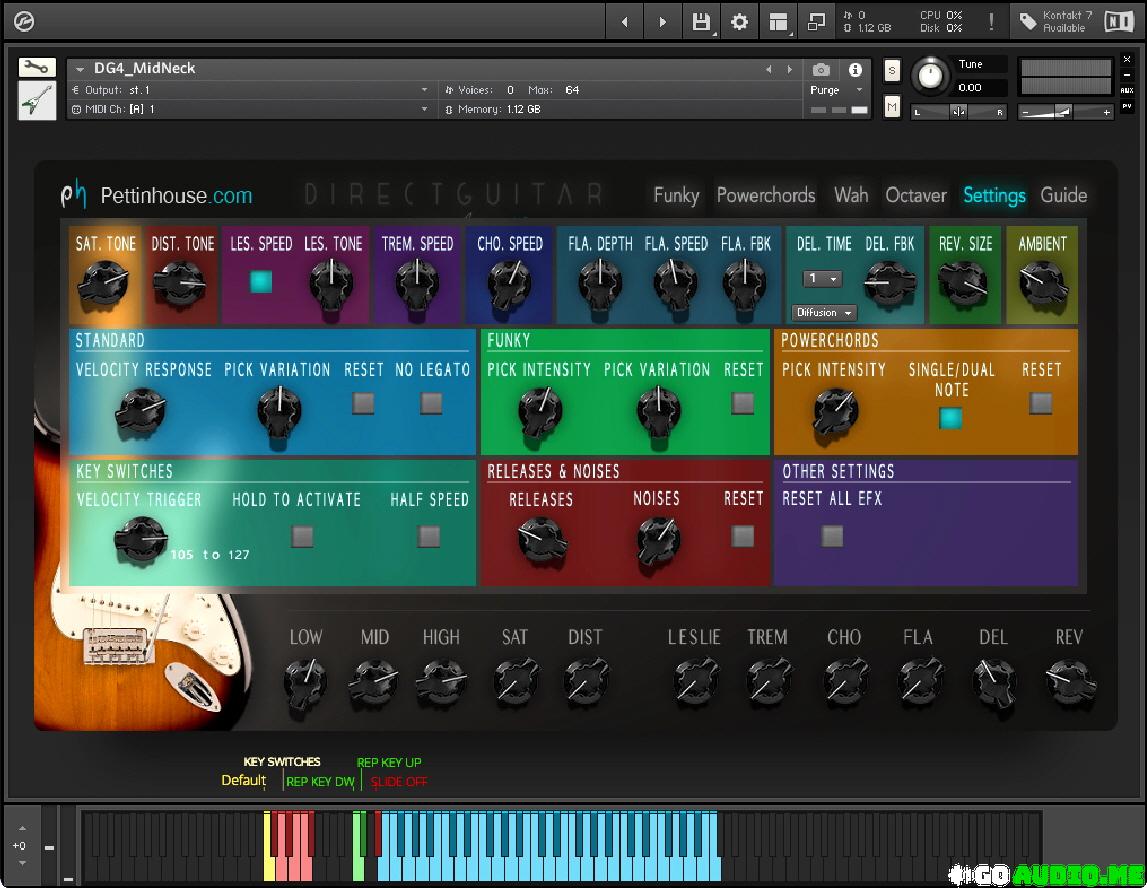Click Releases & Noises RESET button
This screenshot has height=888, width=1147.
pyautogui.click(x=743, y=536)
